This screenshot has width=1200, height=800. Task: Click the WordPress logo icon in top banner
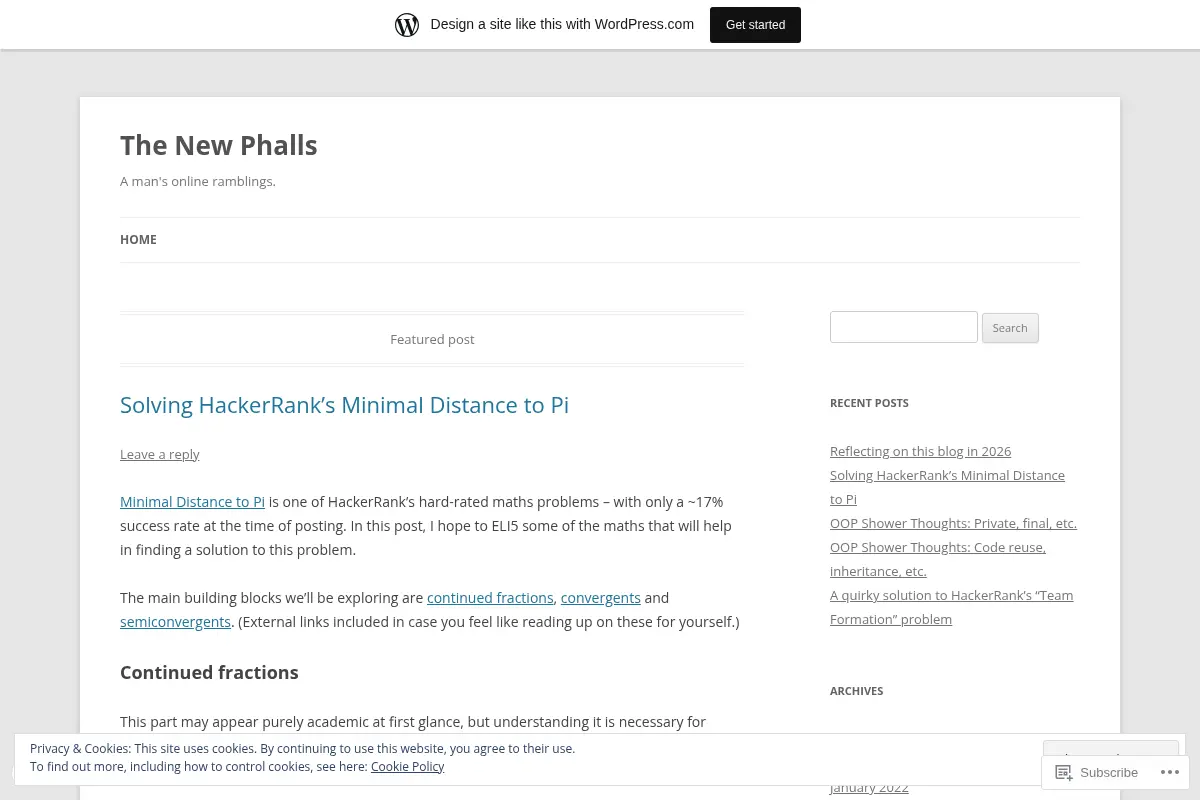coord(407,25)
